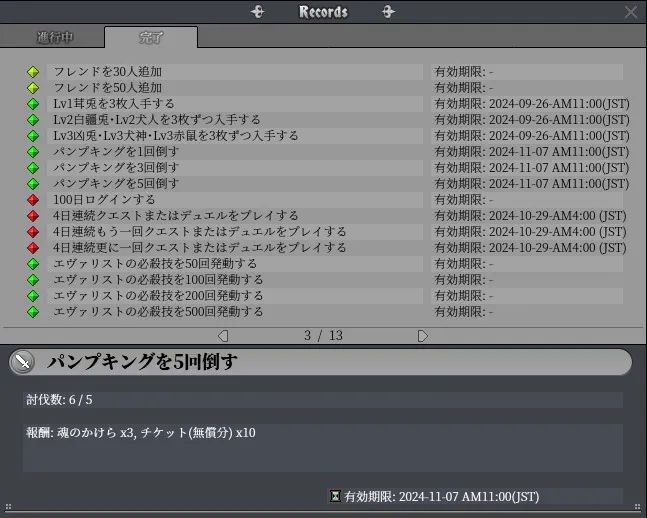This screenshot has width=647, height=518.
Task: Go to previous records page arrow
Action: coord(223,336)
